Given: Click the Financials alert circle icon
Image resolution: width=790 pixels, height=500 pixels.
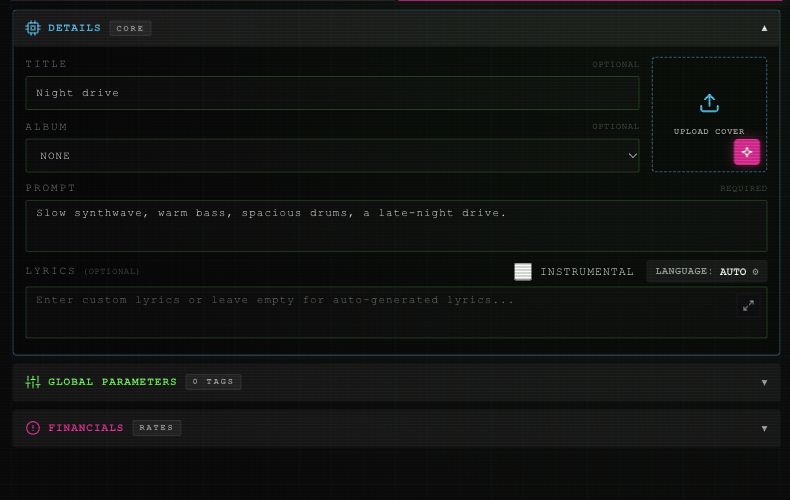Looking at the screenshot, I should click(33, 428).
